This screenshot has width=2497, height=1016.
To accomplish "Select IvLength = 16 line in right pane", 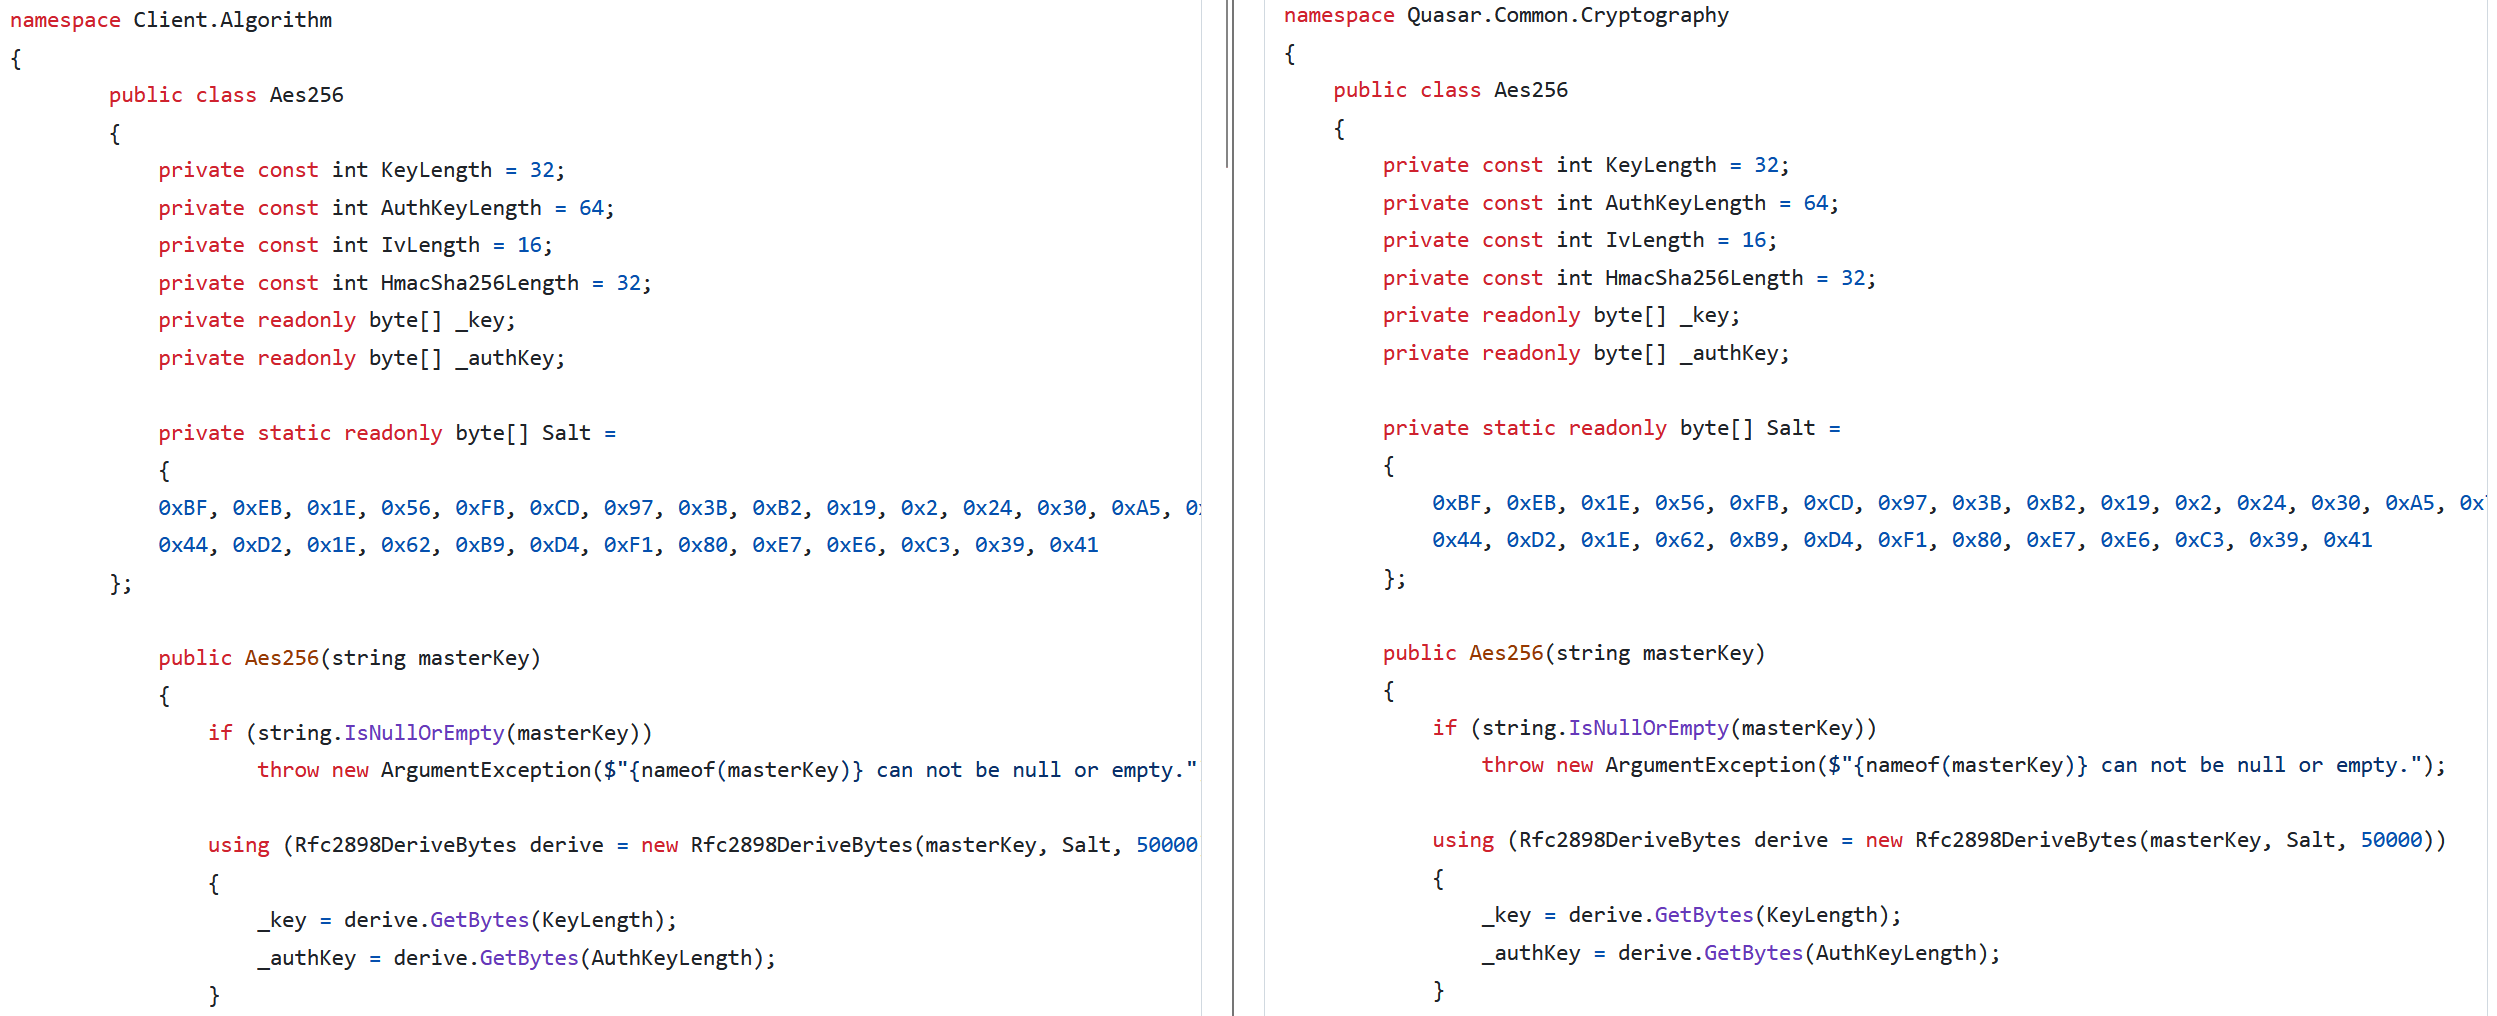I will pyautogui.click(x=1580, y=240).
